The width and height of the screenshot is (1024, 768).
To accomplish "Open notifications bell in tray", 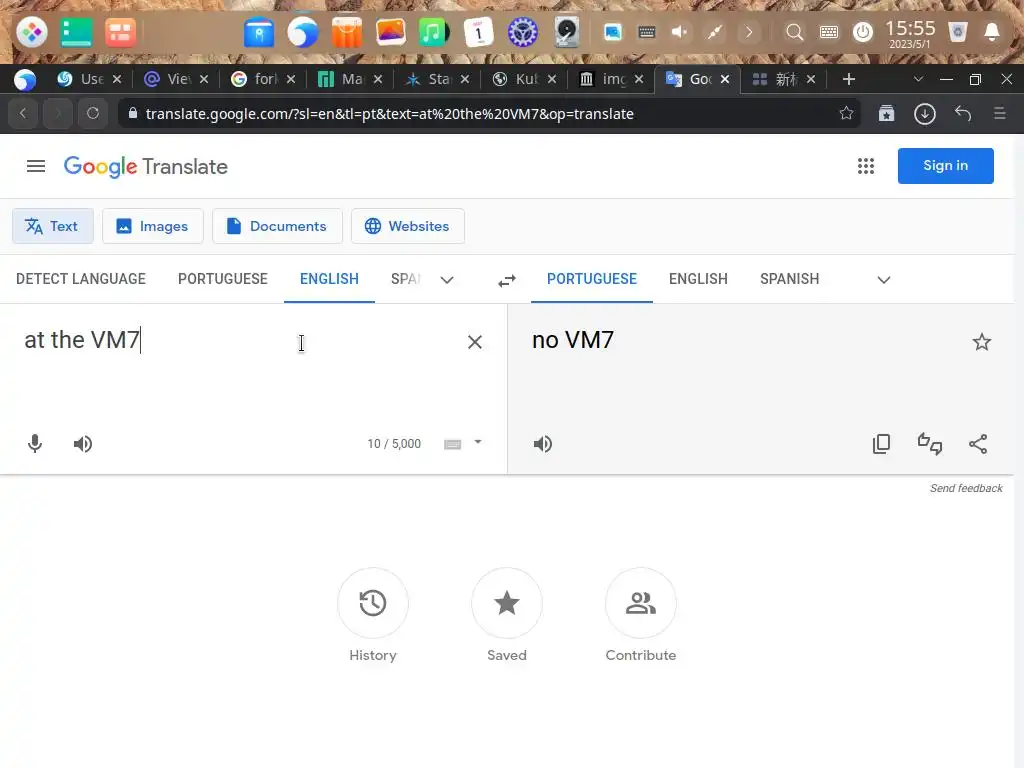I will [x=992, y=32].
